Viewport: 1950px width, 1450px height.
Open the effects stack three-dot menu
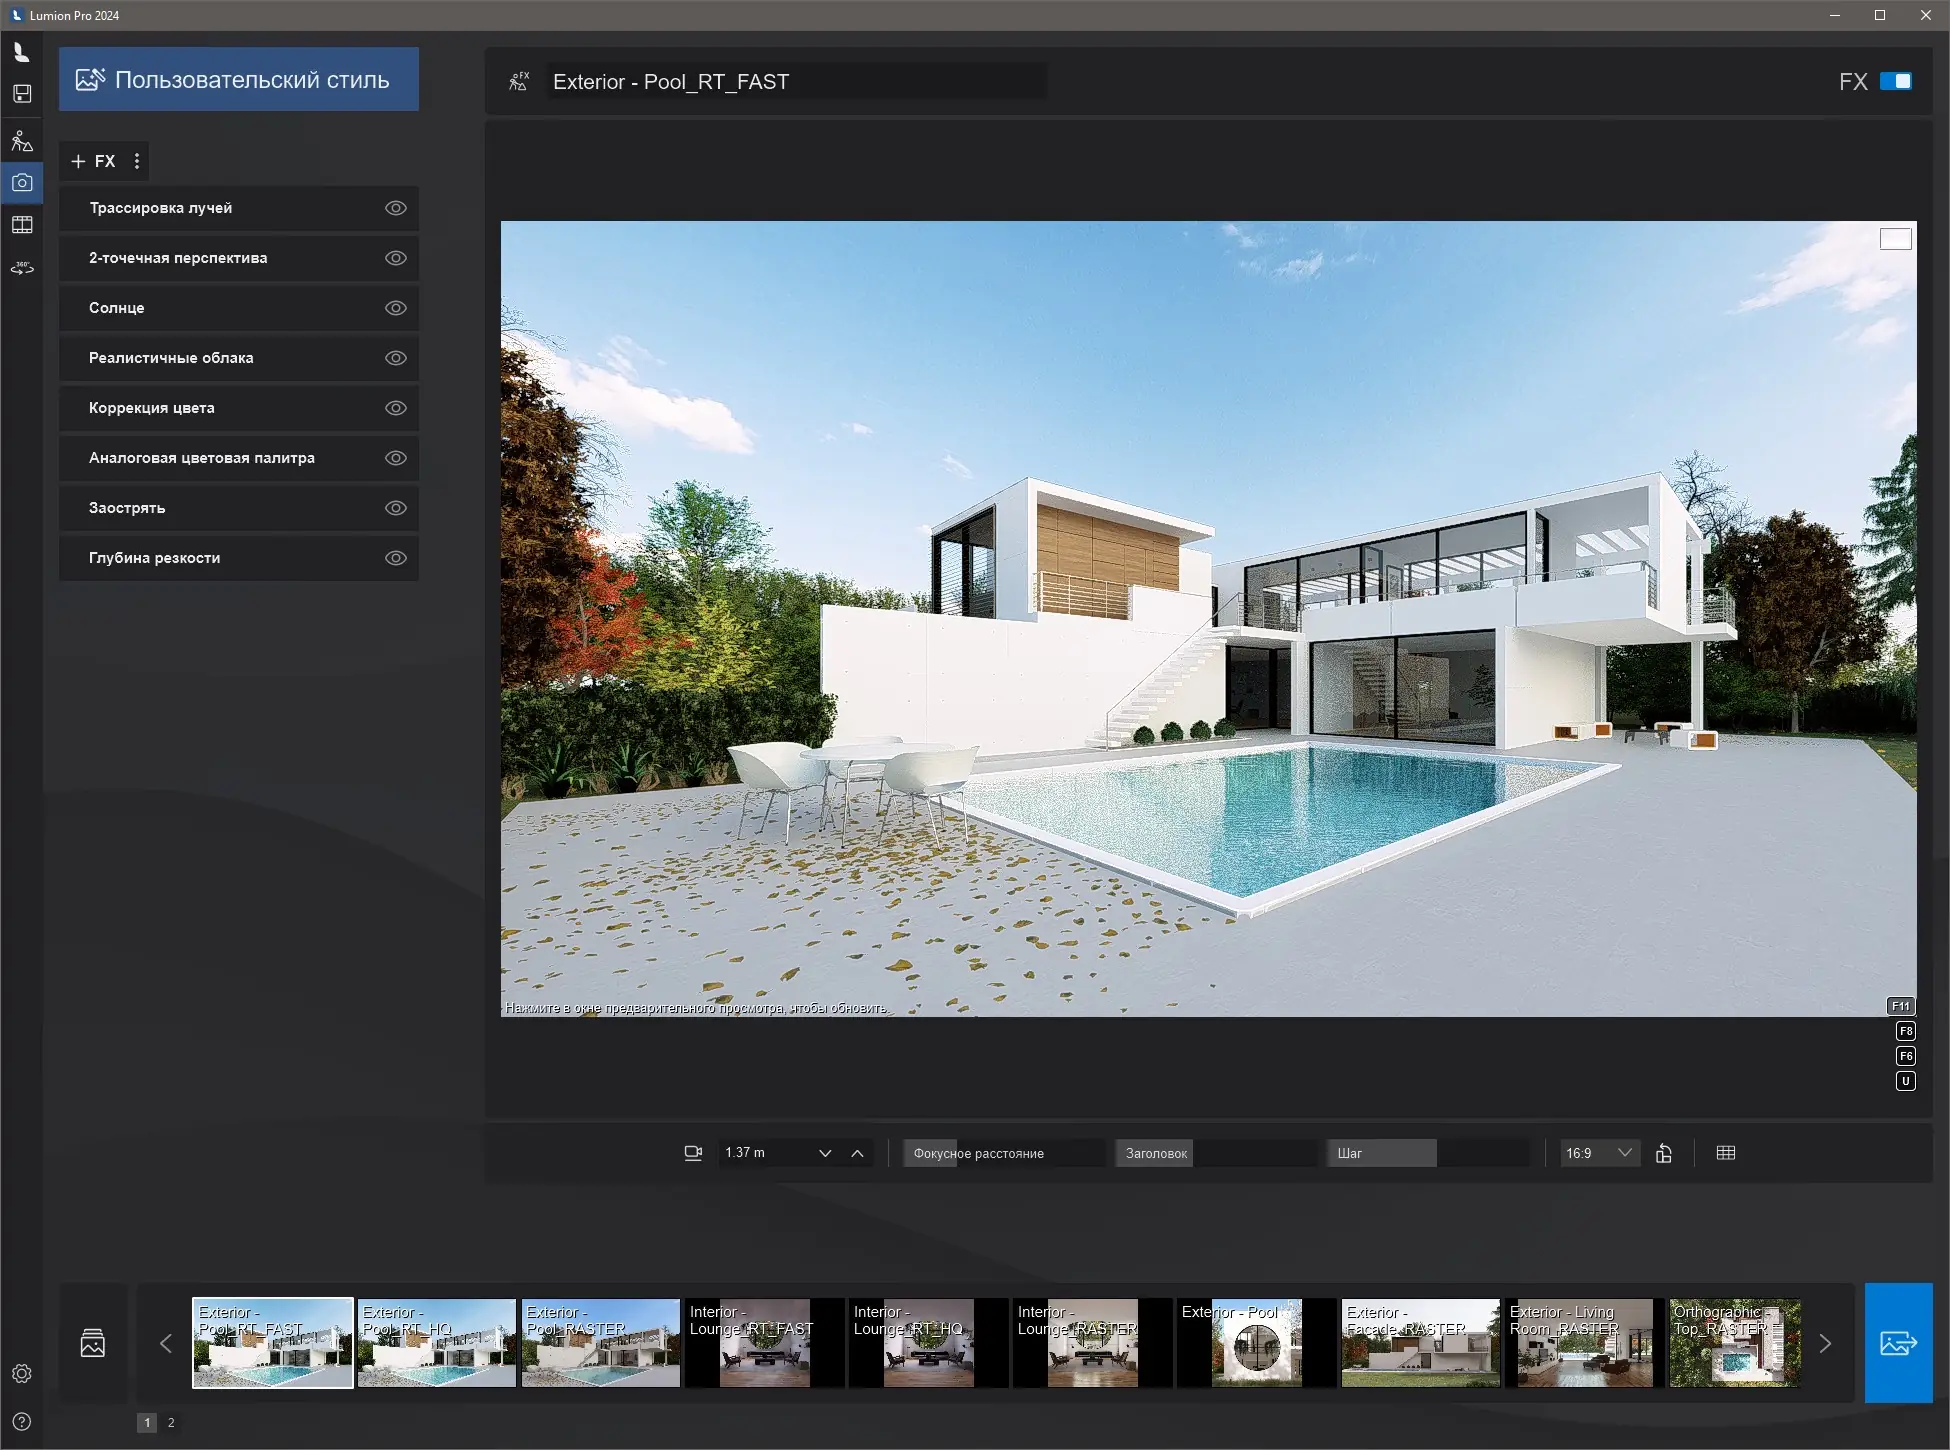coord(137,161)
